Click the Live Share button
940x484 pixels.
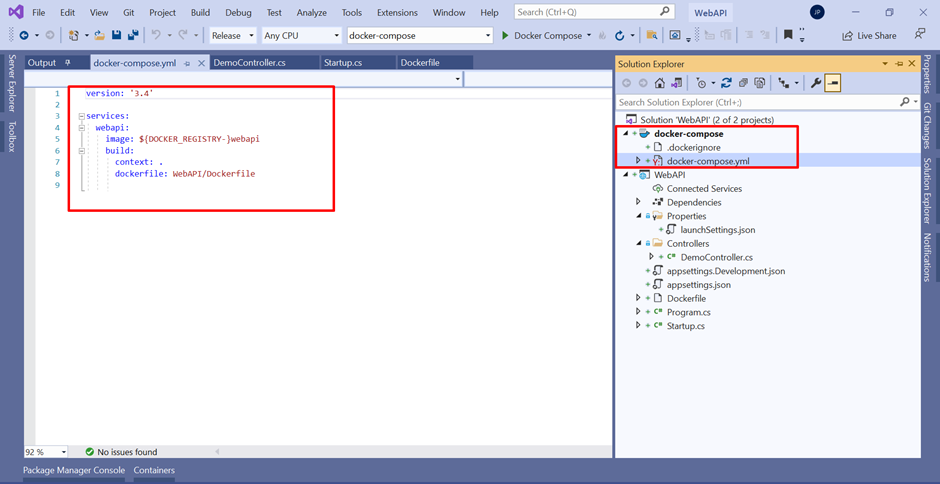[x=869, y=36]
